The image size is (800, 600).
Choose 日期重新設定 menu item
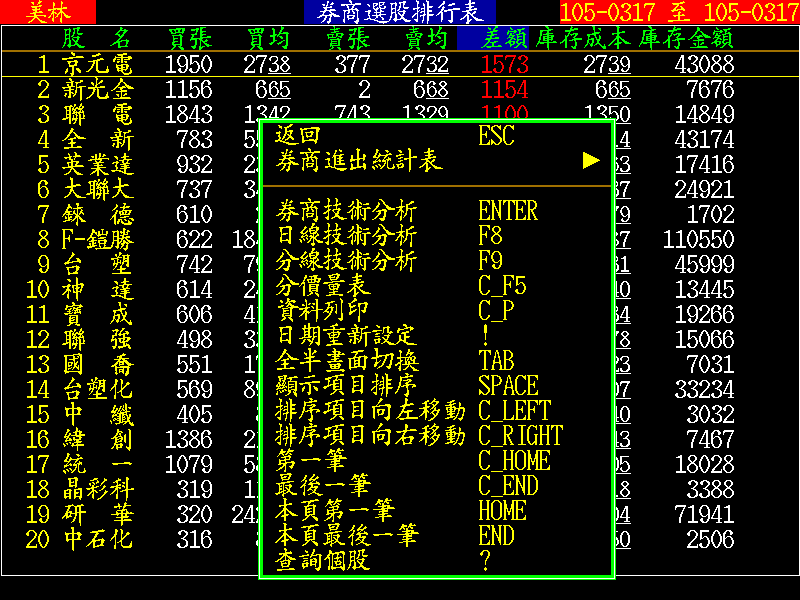tap(345, 336)
